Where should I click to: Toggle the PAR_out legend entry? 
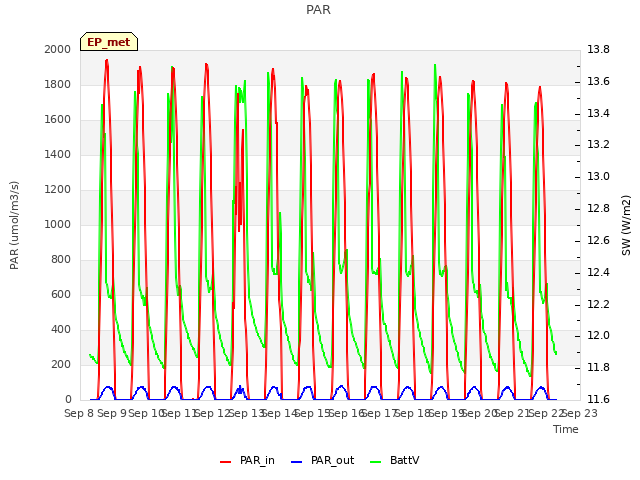pyautogui.click(x=322, y=460)
